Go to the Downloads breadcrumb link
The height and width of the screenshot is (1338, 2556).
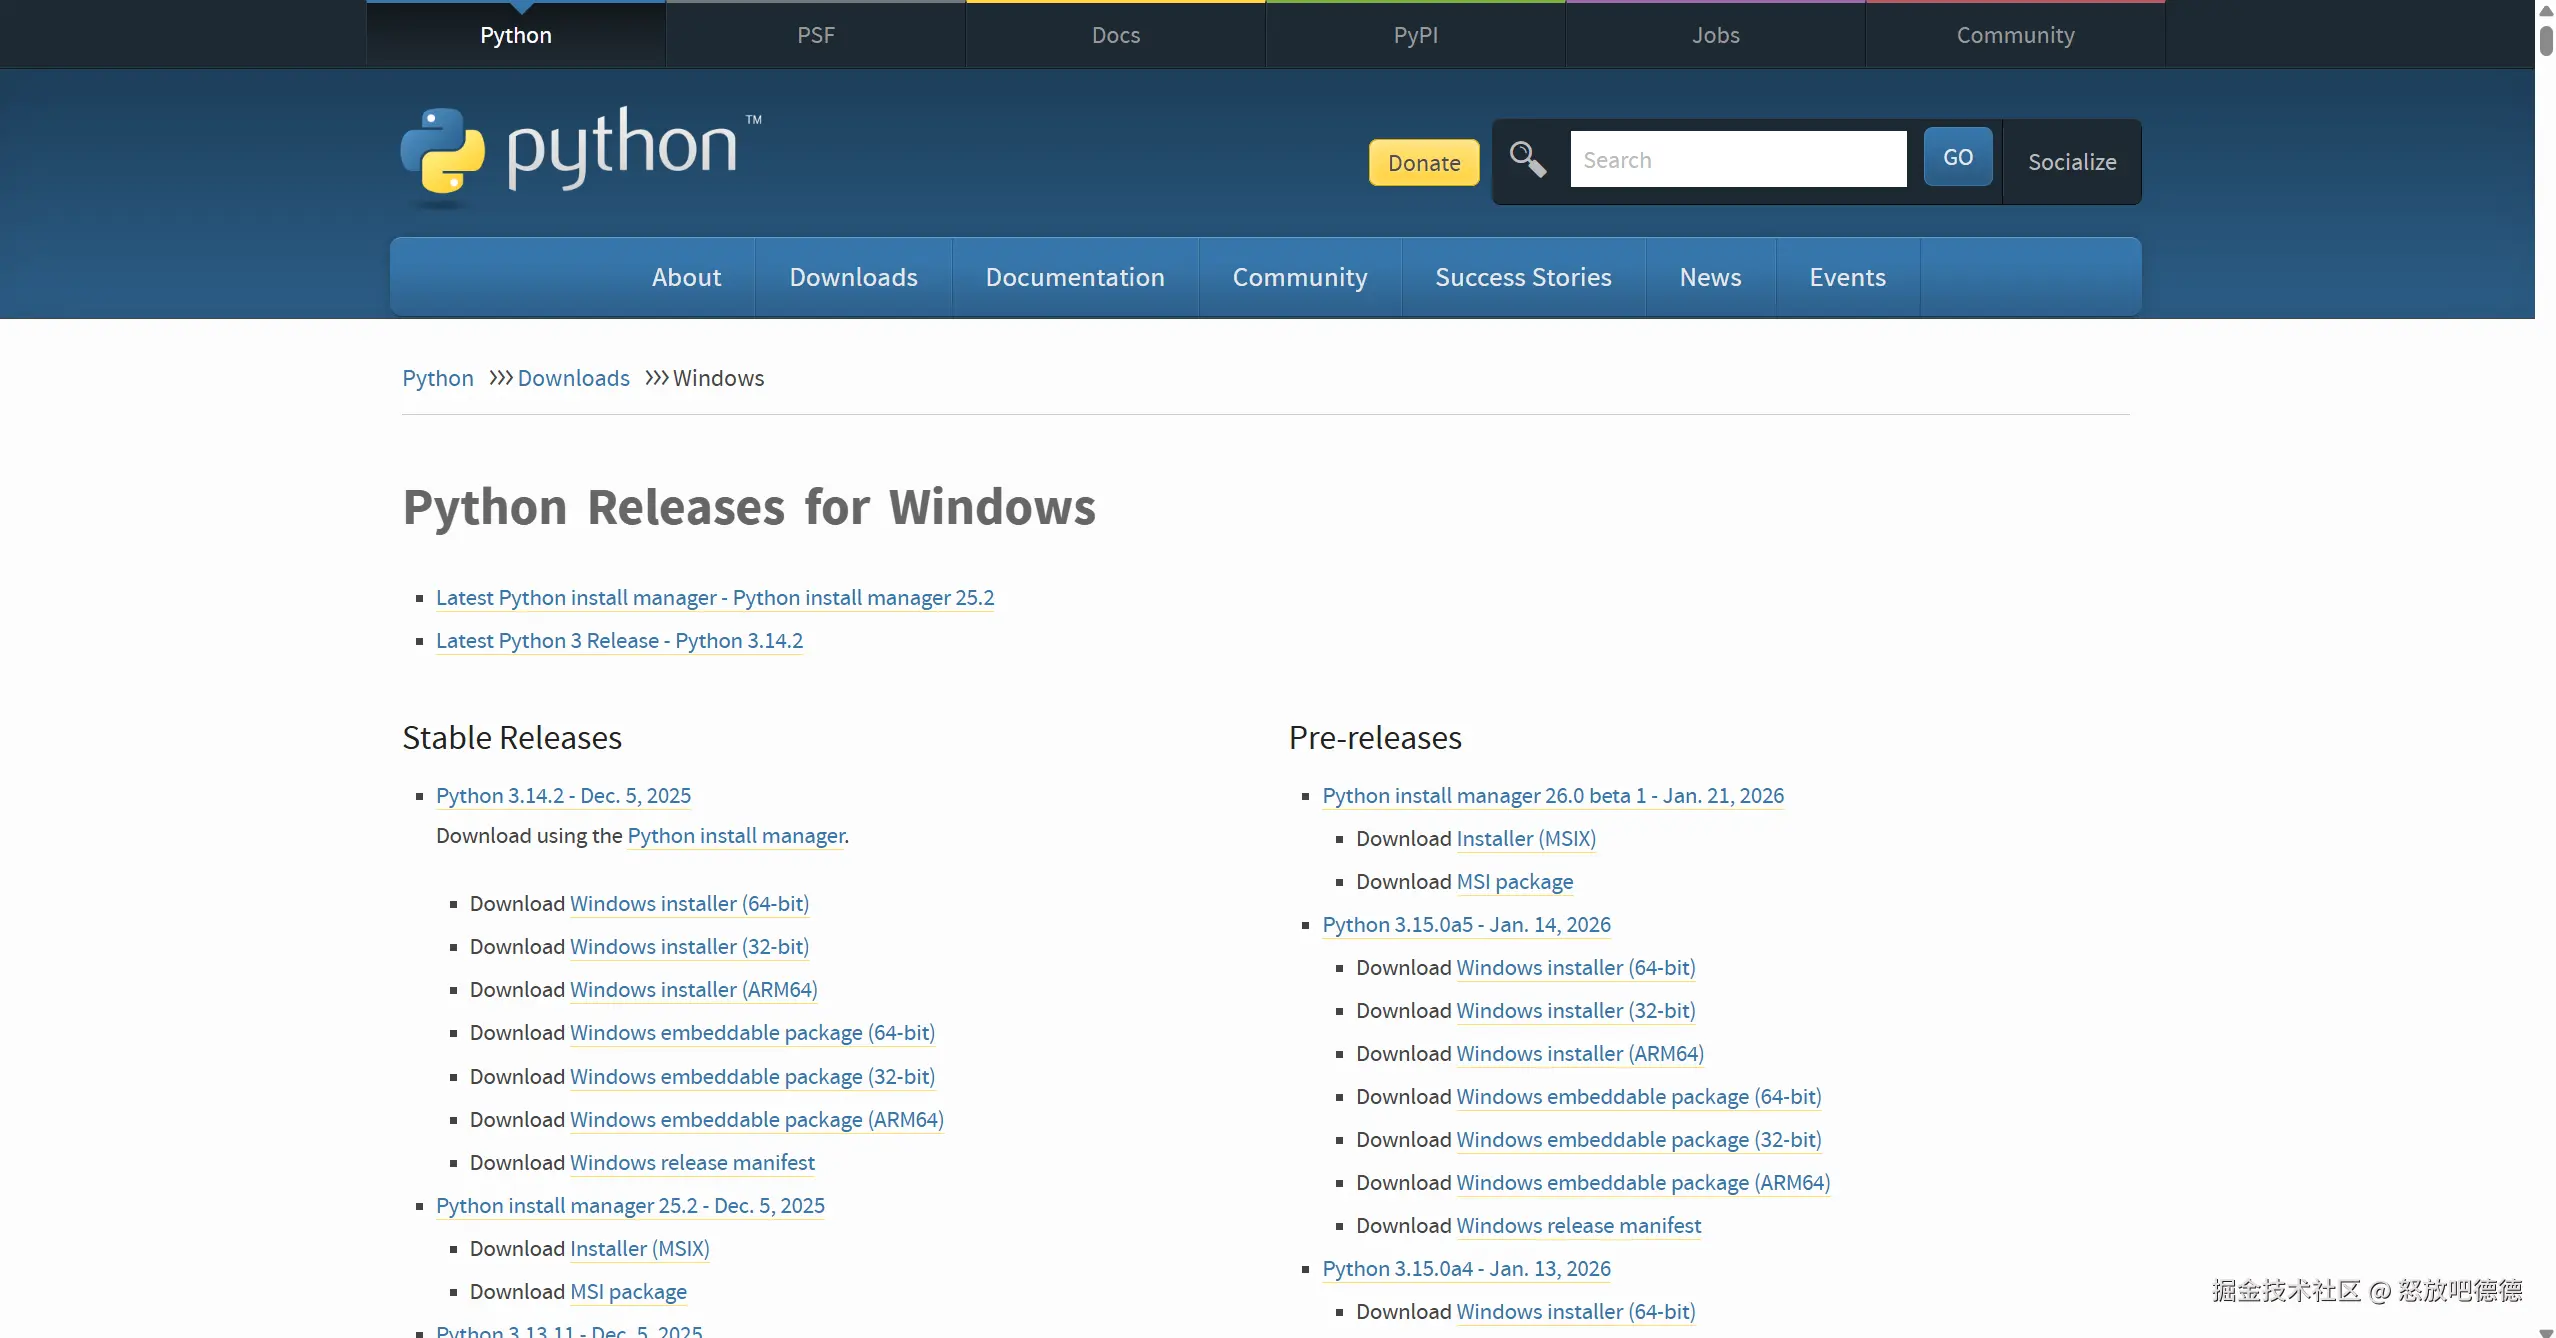click(573, 378)
